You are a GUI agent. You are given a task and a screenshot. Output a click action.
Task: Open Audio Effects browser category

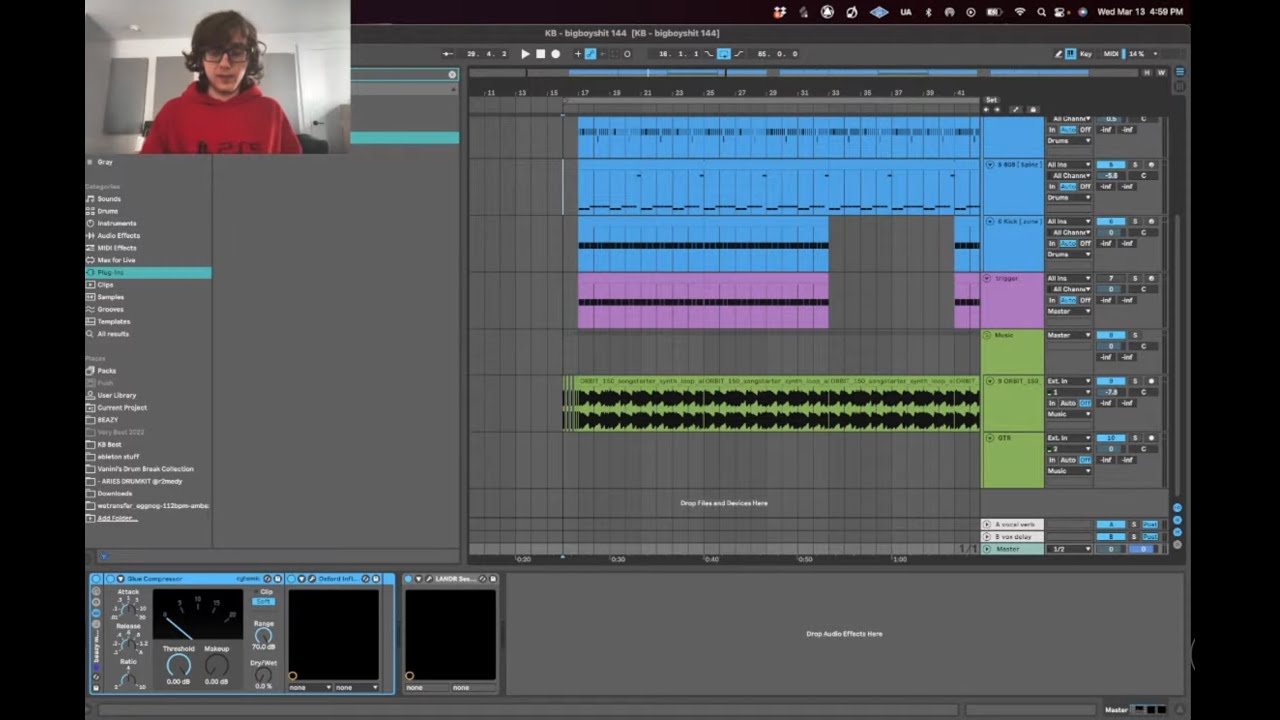[x=119, y=236]
